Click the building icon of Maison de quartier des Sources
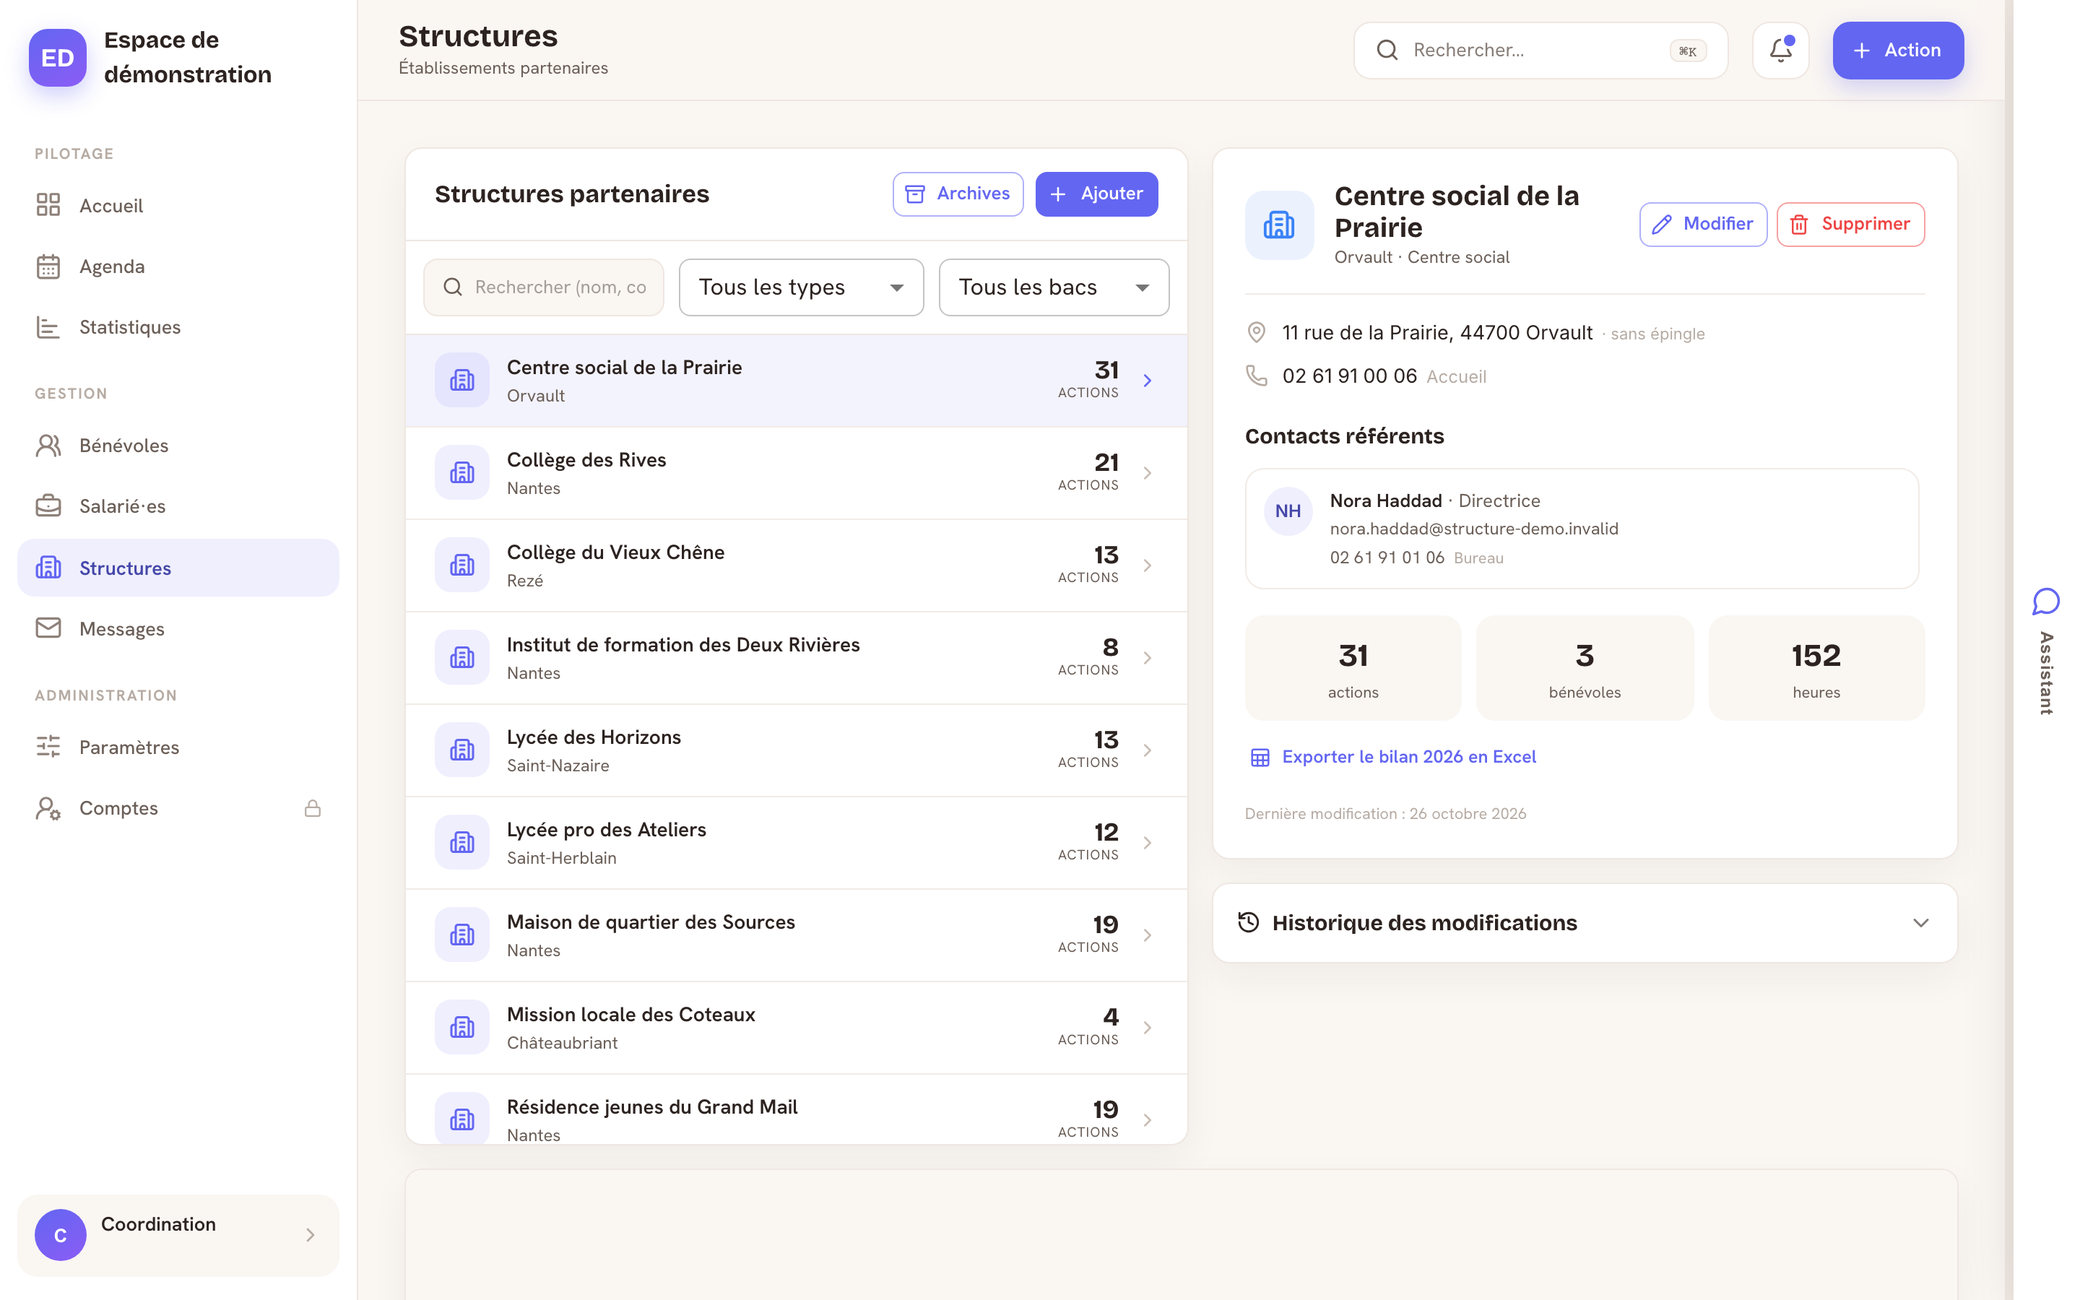The width and height of the screenshot is (2080, 1300). tap(462, 935)
